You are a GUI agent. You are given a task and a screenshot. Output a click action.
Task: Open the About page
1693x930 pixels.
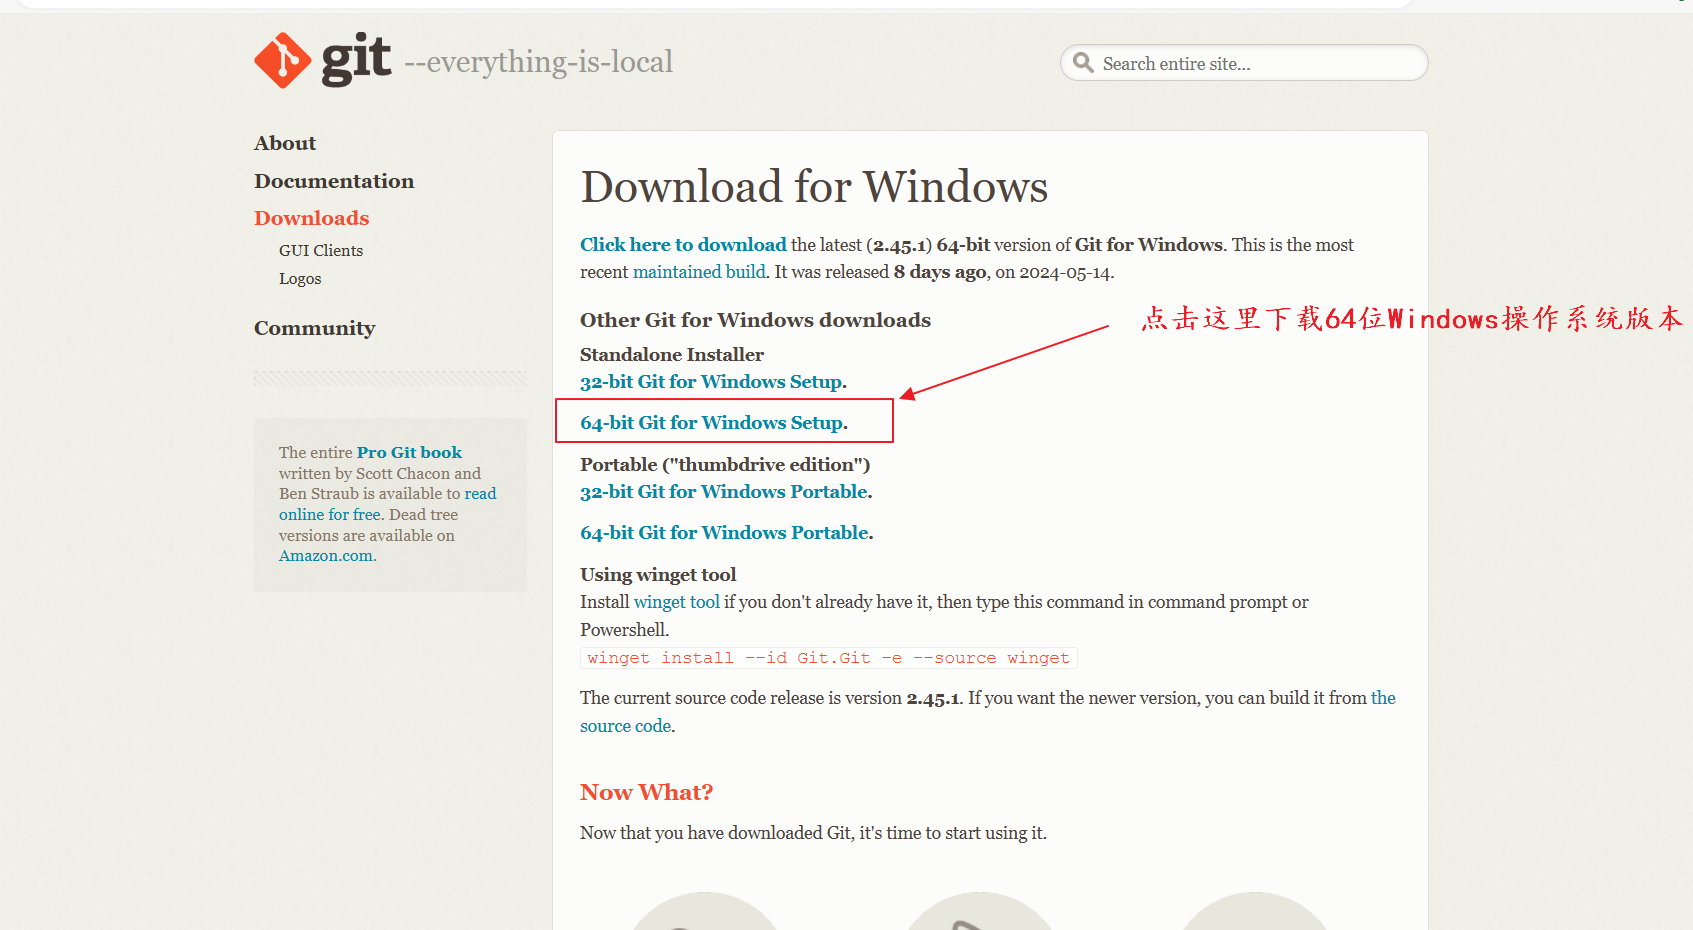[x=285, y=143]
